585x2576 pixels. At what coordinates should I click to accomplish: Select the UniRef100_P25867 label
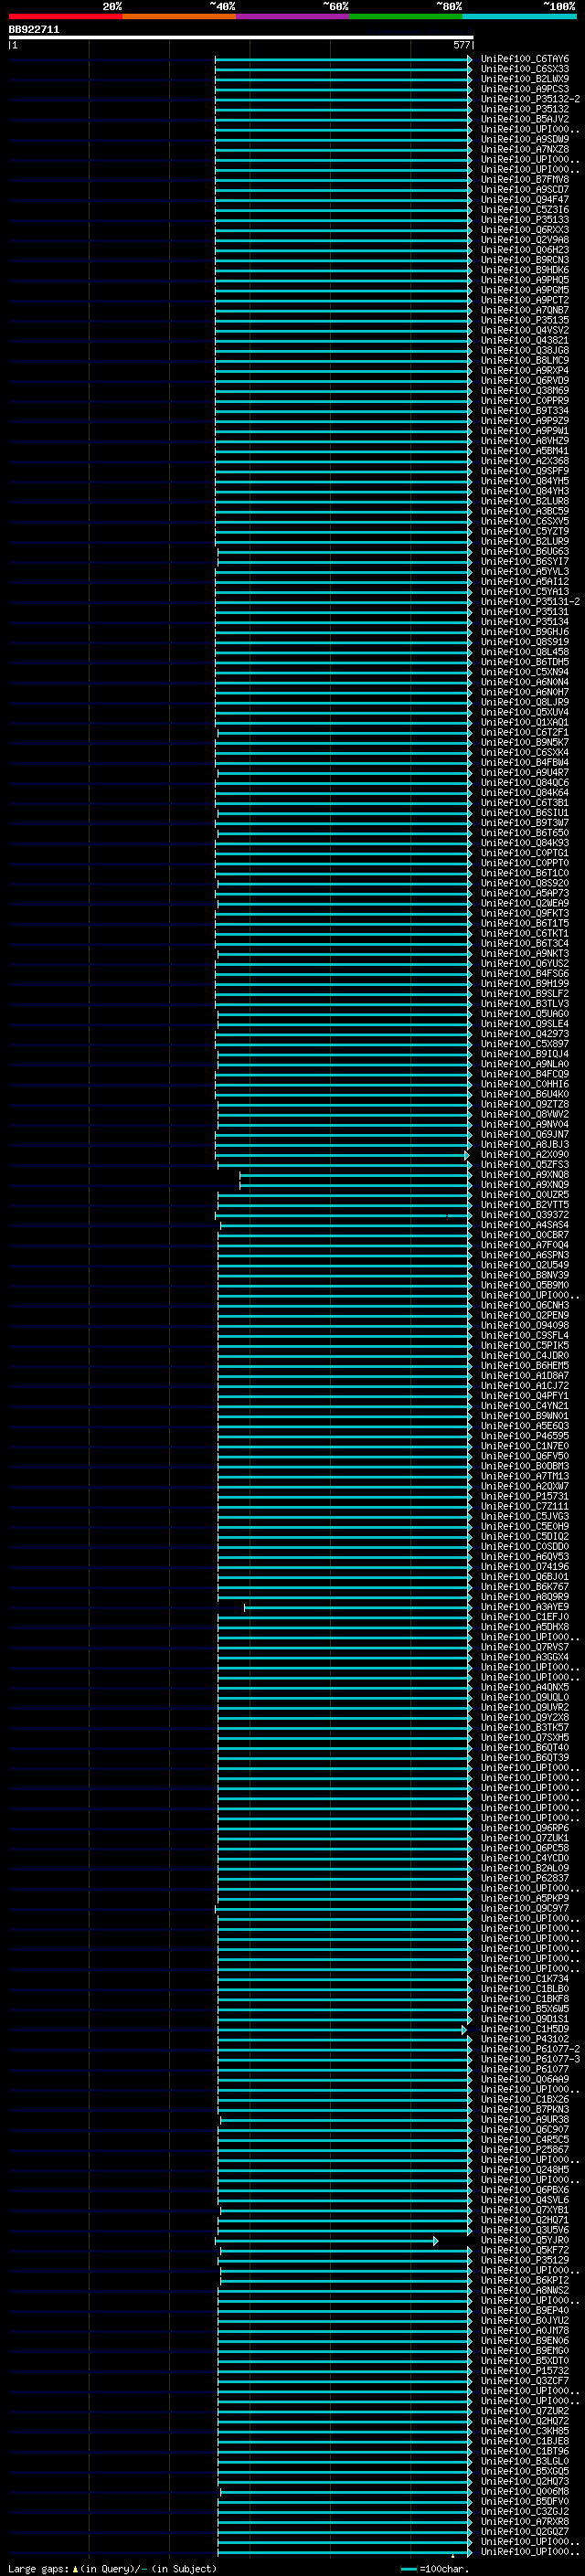(524, 2149)
